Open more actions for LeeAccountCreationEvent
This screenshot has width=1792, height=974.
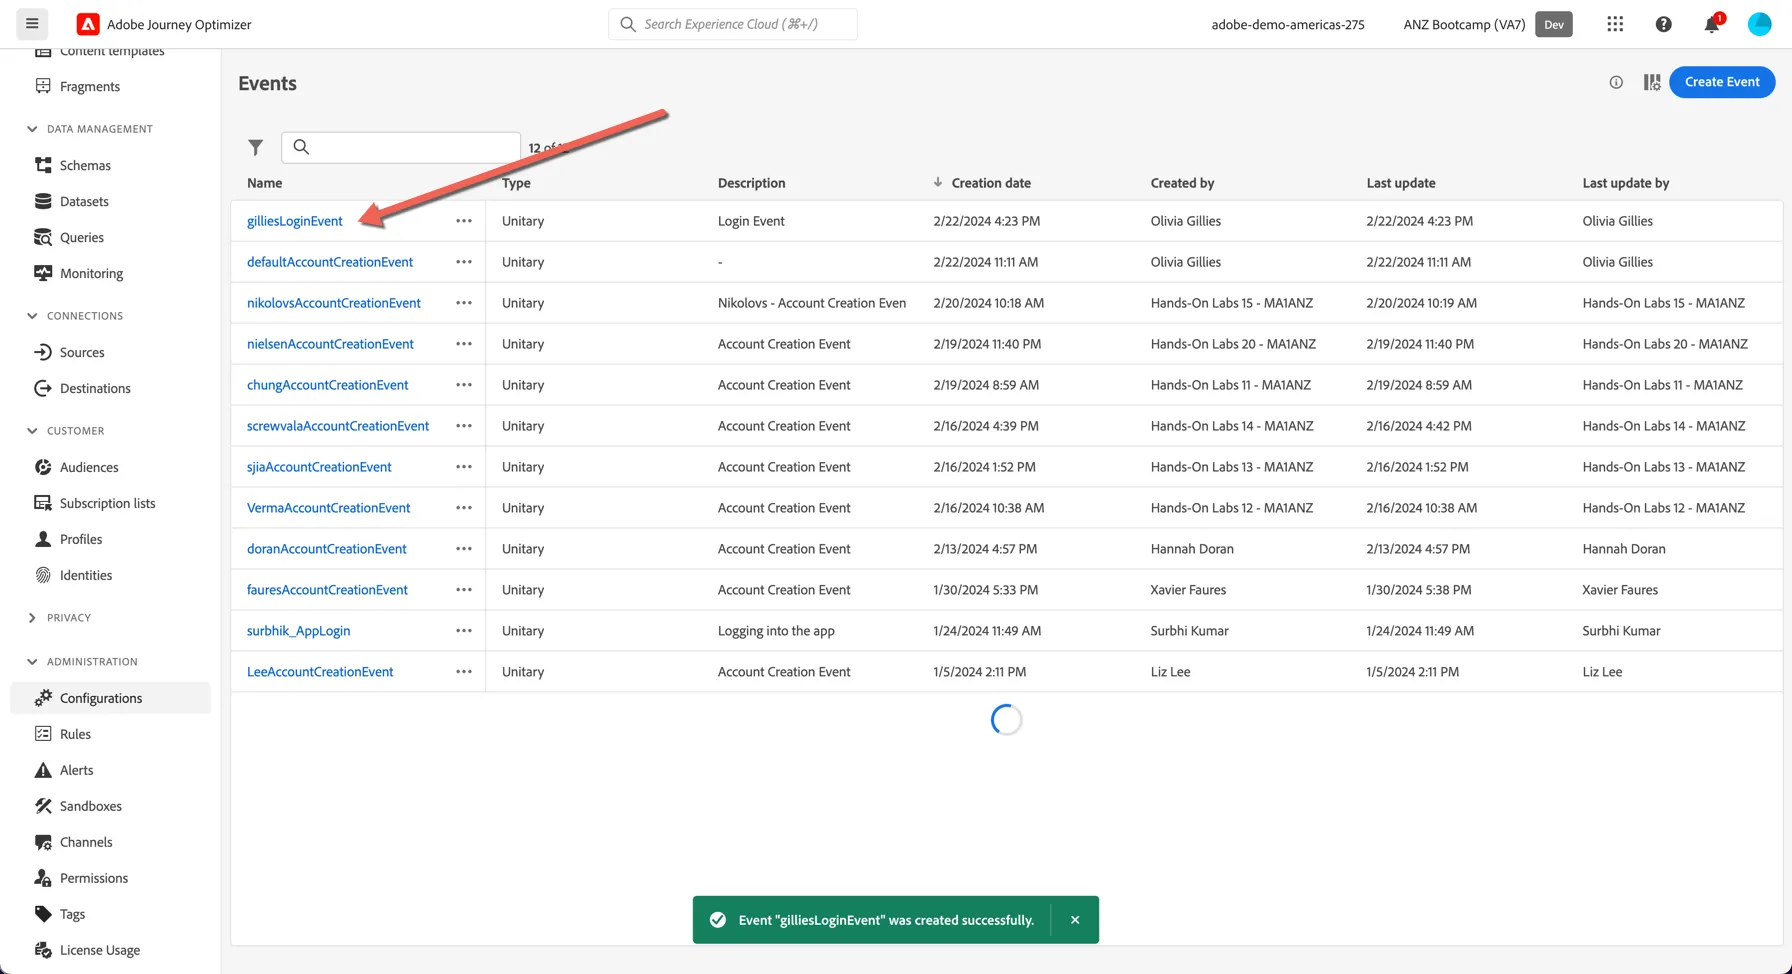464,672
